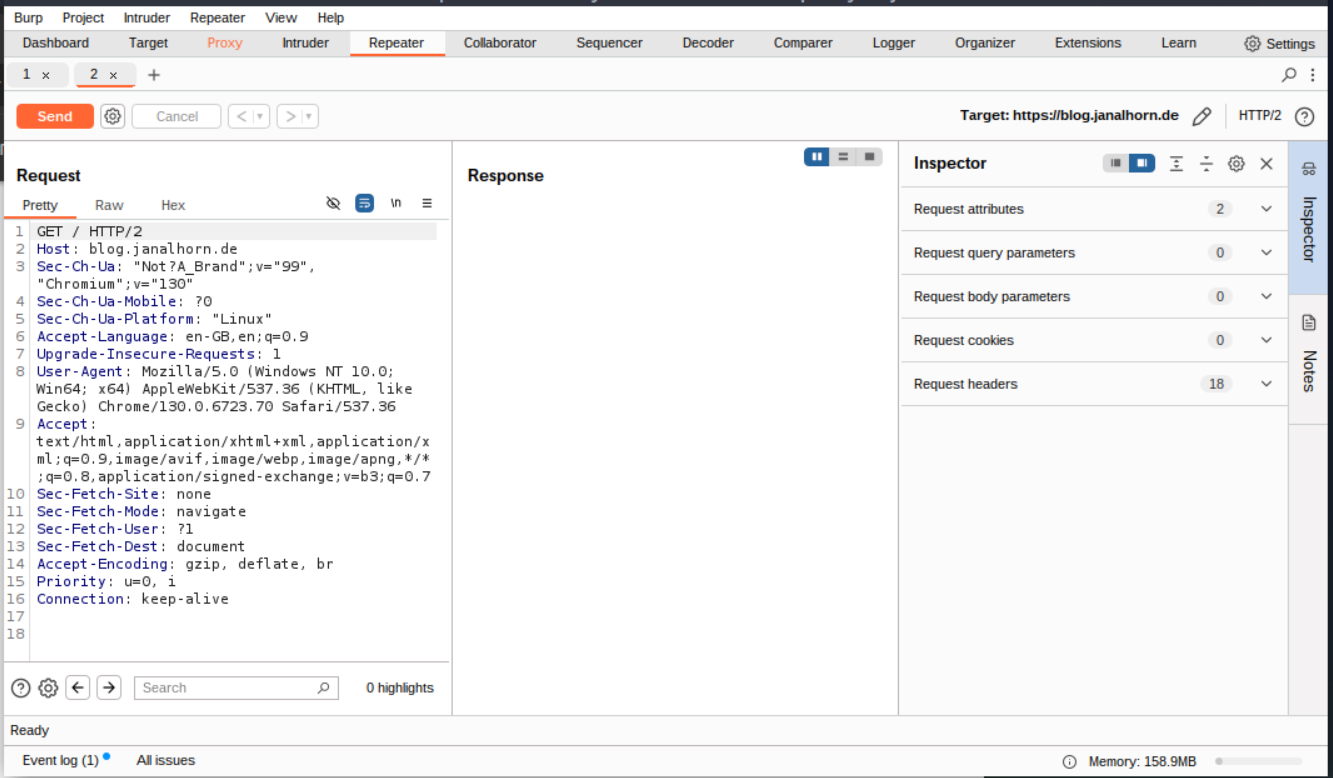
Task: Click the orange Send button
Action: [x=55, y=116]
